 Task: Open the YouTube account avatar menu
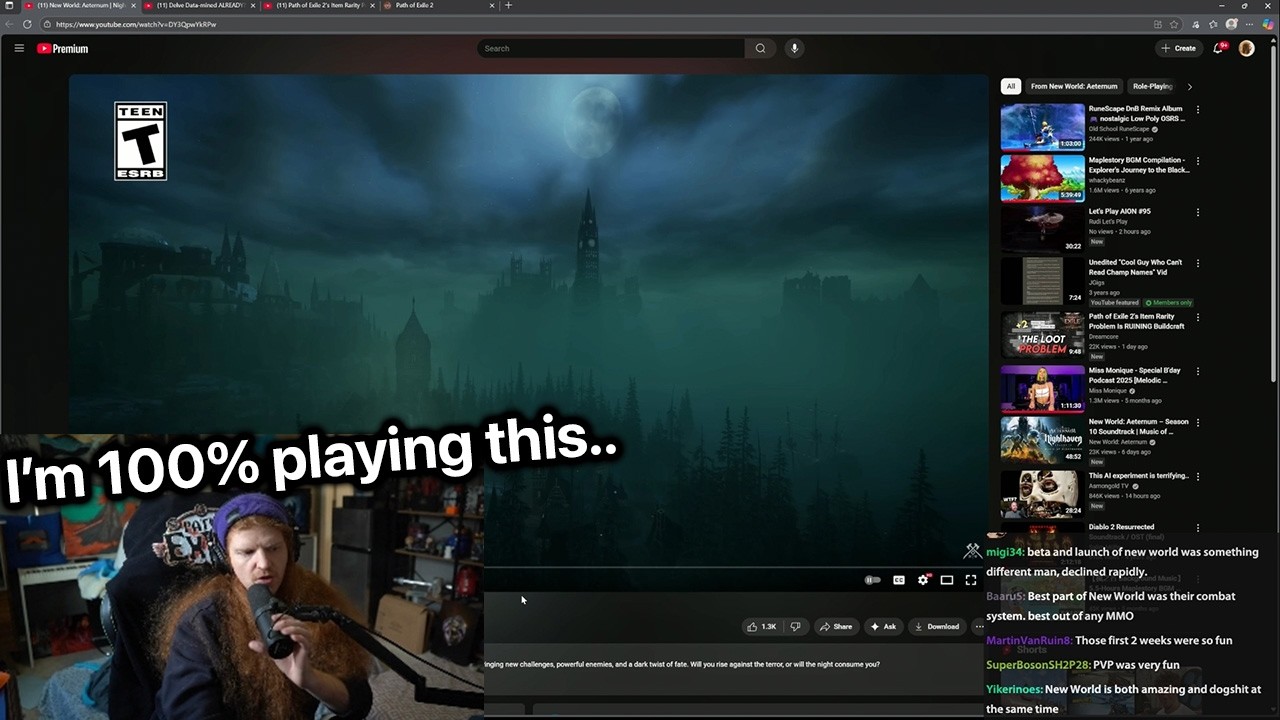click(1246, 48)
